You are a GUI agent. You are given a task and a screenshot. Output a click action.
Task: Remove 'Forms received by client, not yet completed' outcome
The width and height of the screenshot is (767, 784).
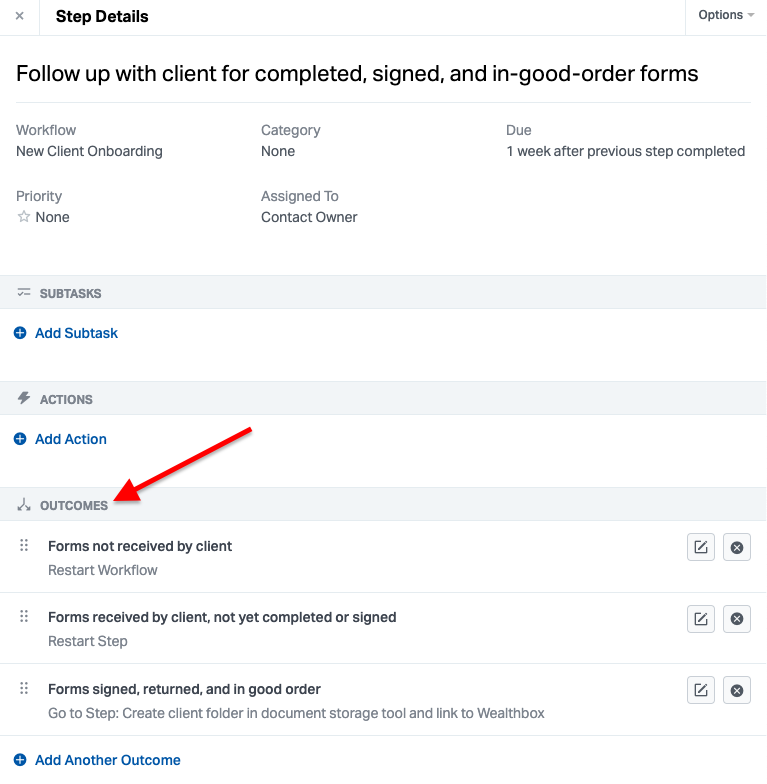pos(737,618)
